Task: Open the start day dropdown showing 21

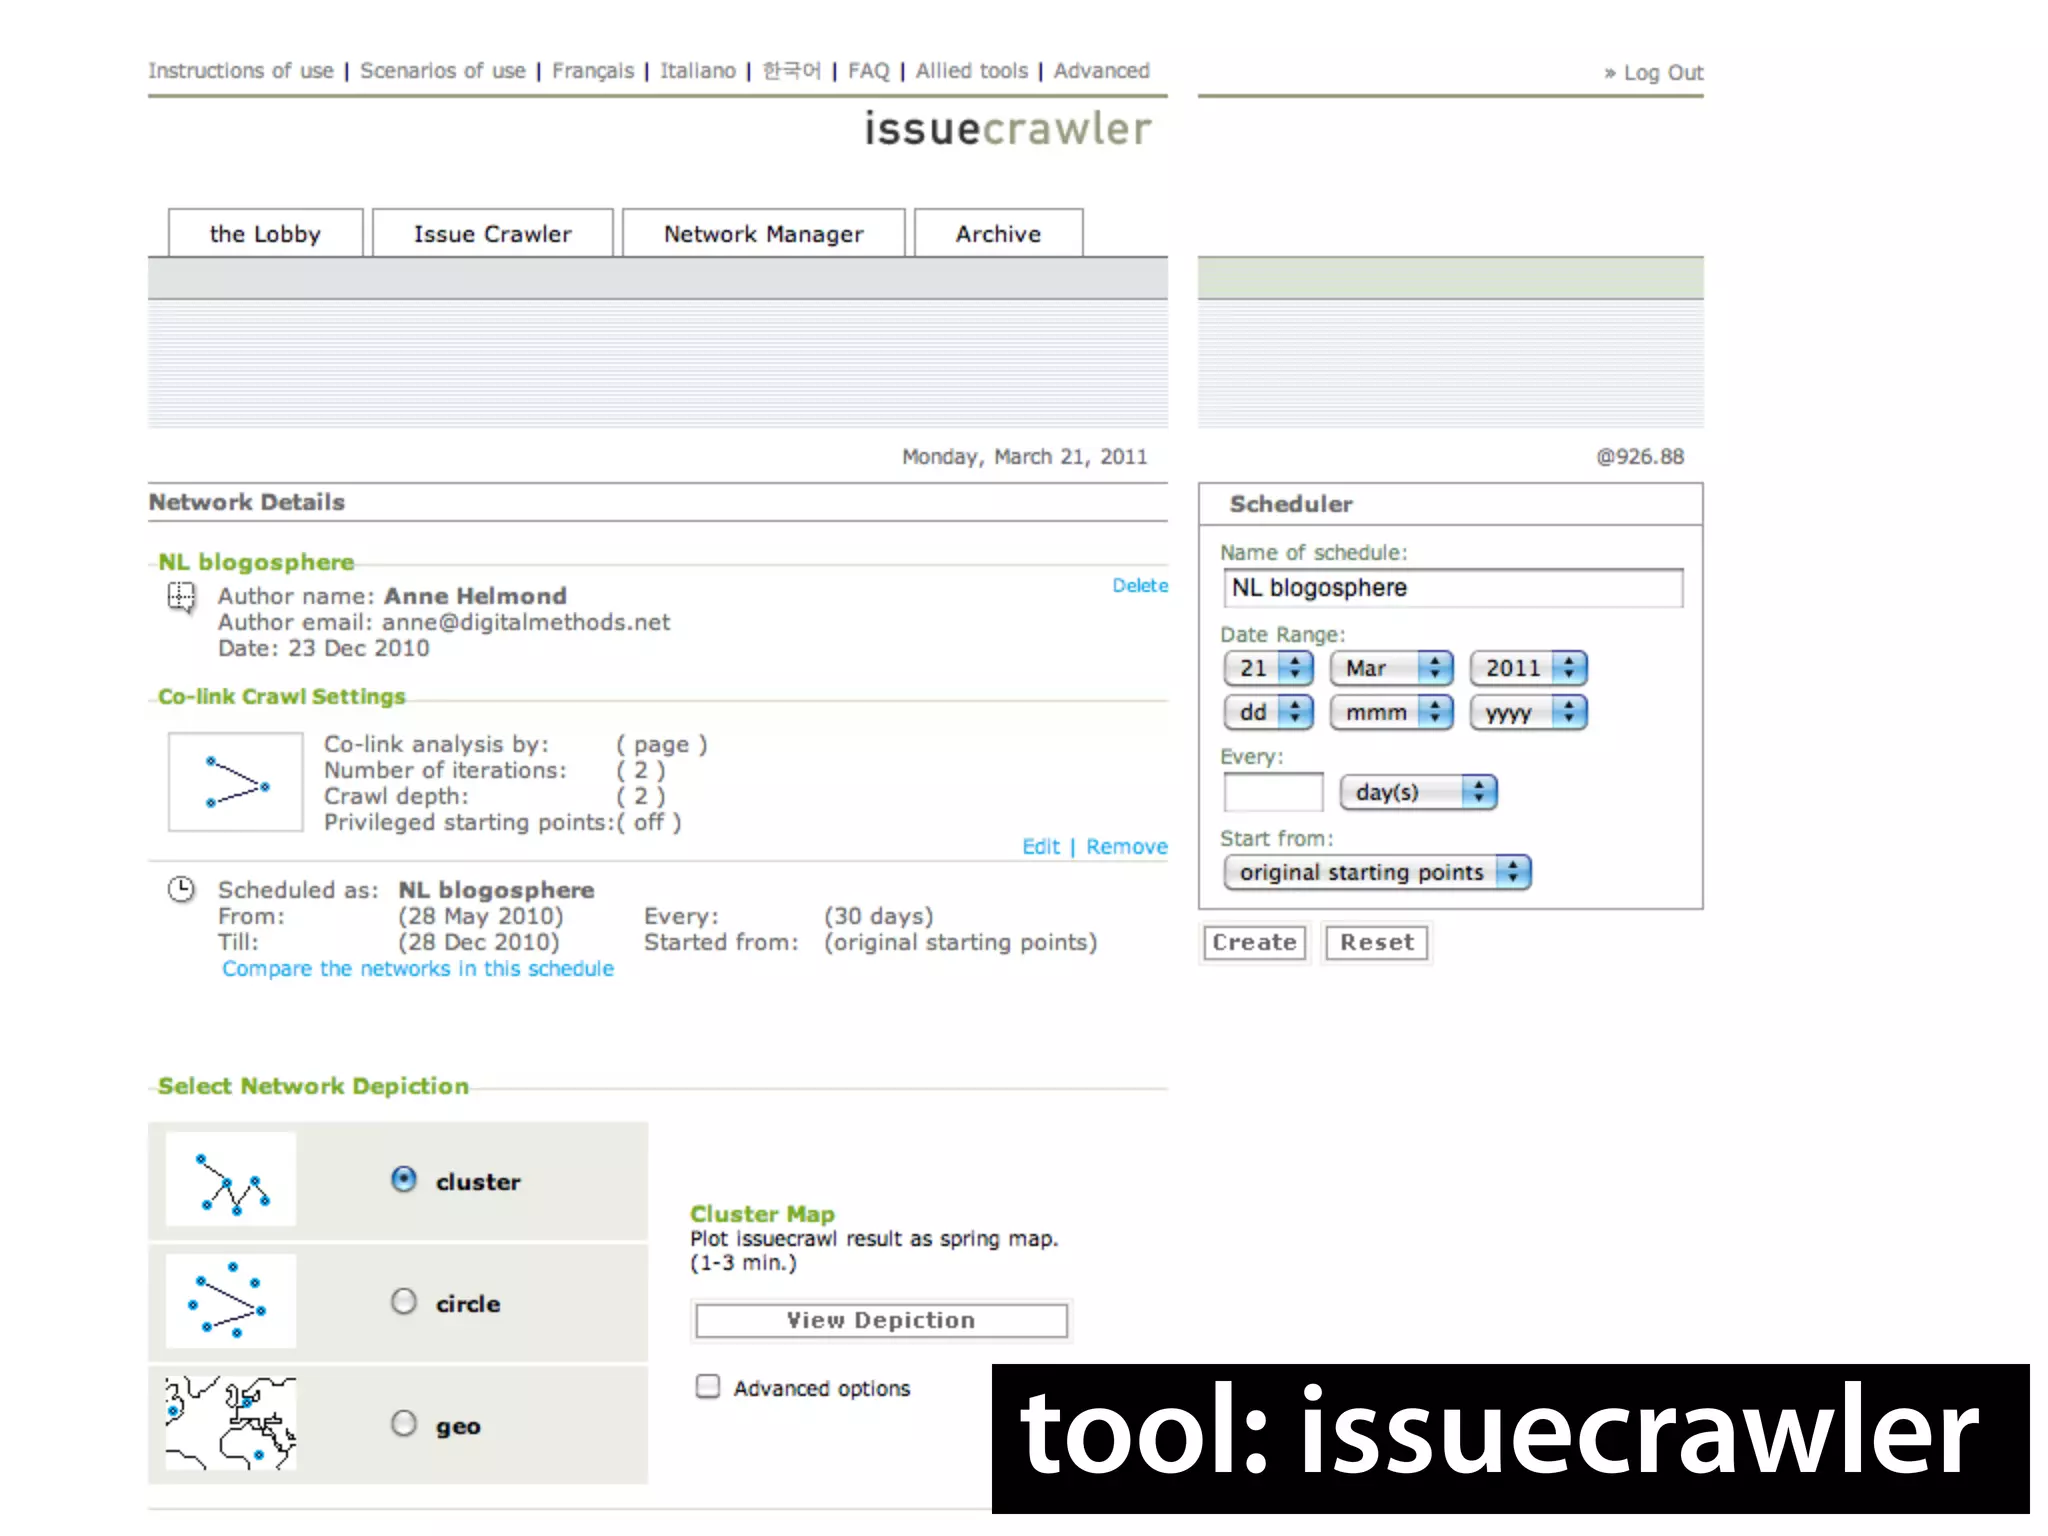Action: click(x=1268, y=668)
